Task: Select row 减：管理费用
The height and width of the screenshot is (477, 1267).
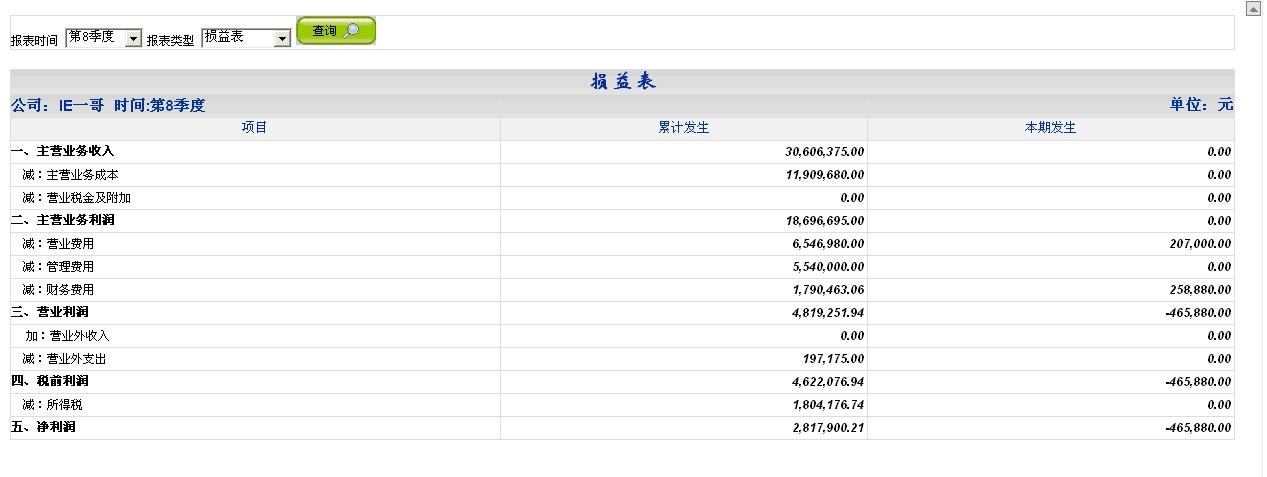Action: [622, 267]
